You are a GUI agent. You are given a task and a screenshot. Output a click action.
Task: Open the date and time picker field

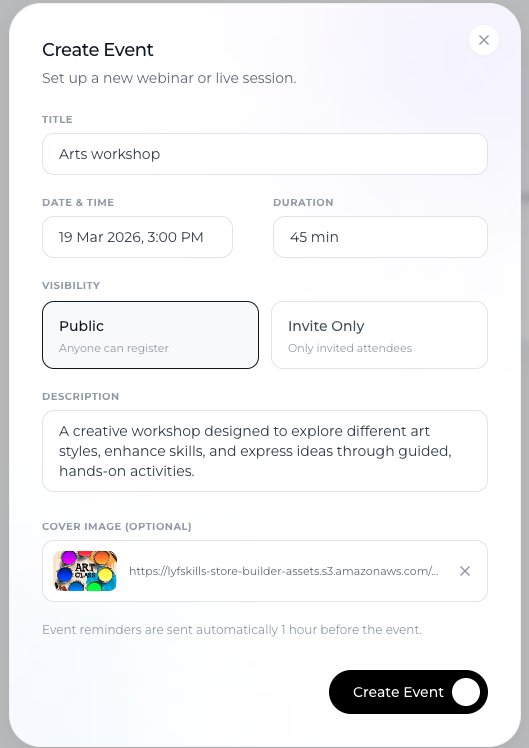click(x=137, y=237)
